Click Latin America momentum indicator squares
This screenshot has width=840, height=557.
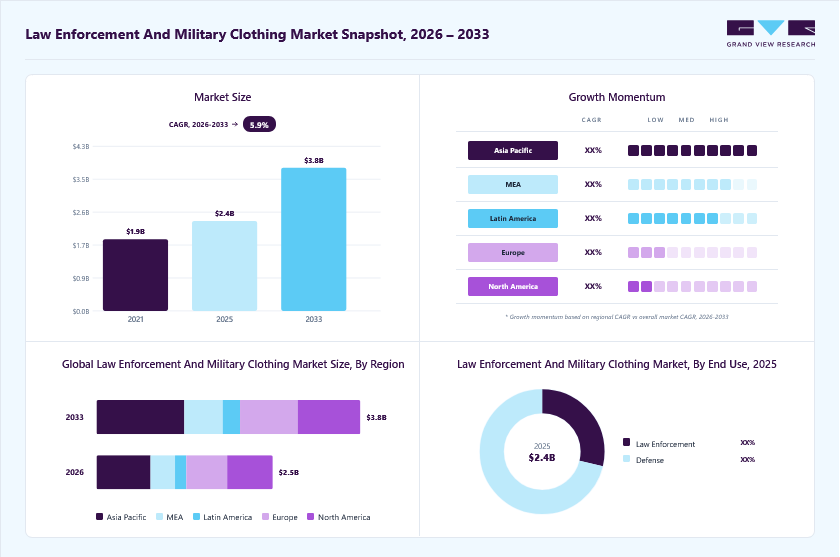pos(692,219)
